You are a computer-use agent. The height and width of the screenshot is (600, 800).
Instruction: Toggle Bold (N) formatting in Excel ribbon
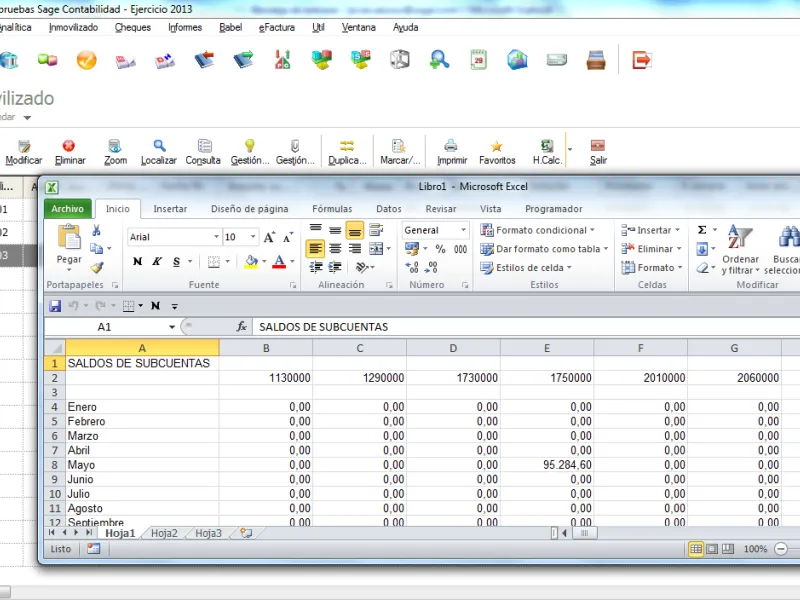137,261
